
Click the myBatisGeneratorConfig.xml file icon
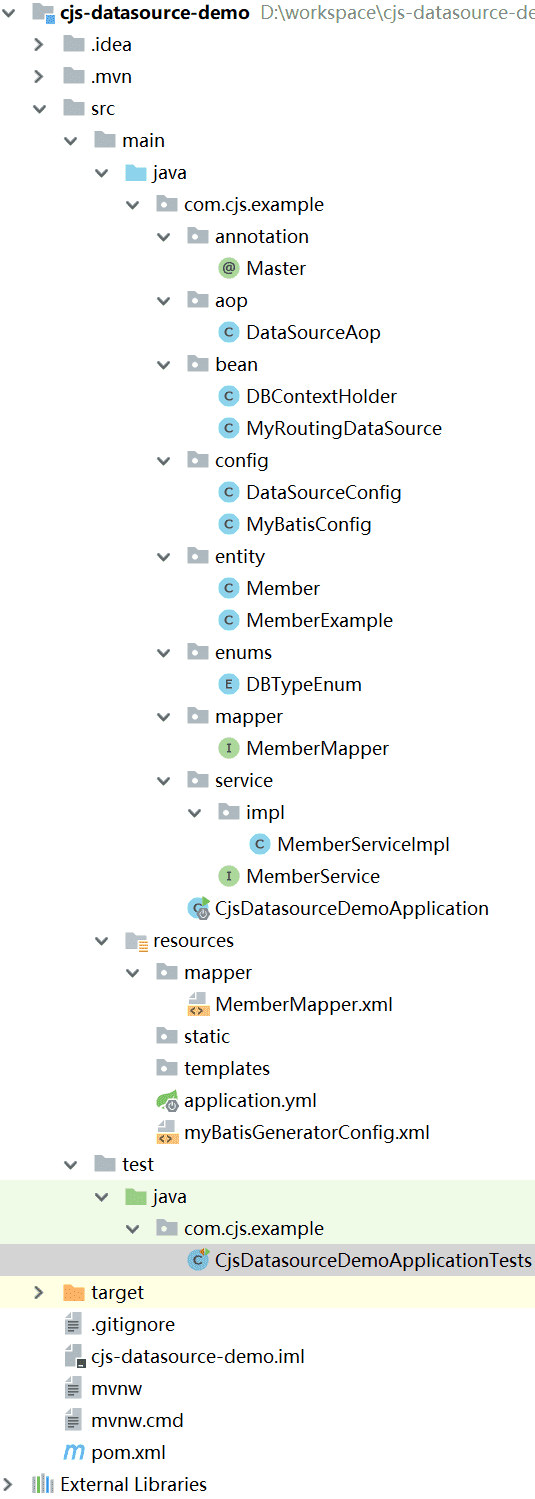pos(167,1132)
